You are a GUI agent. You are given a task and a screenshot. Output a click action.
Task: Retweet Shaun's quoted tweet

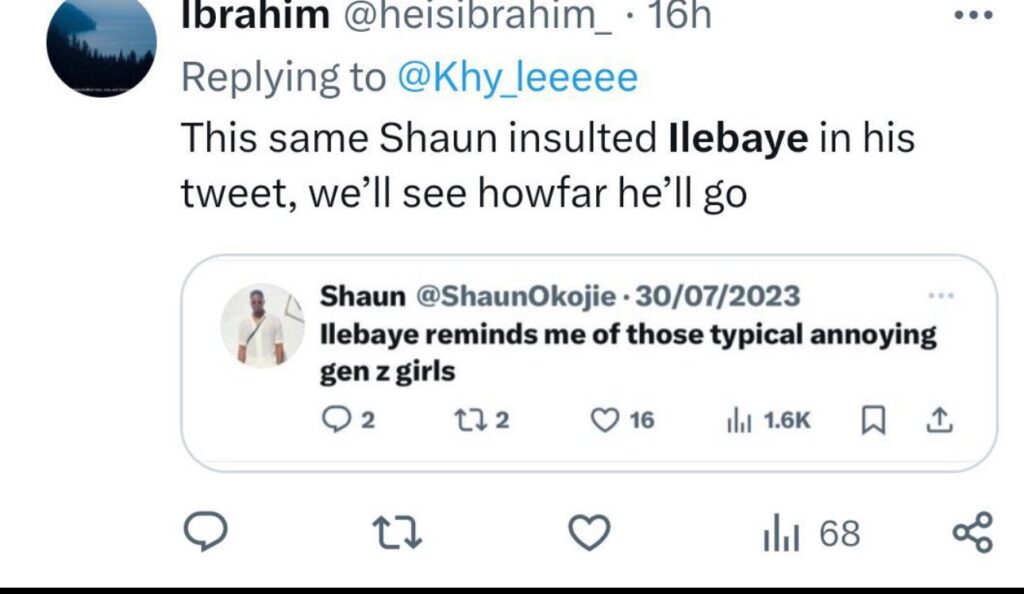click(481, 420)
